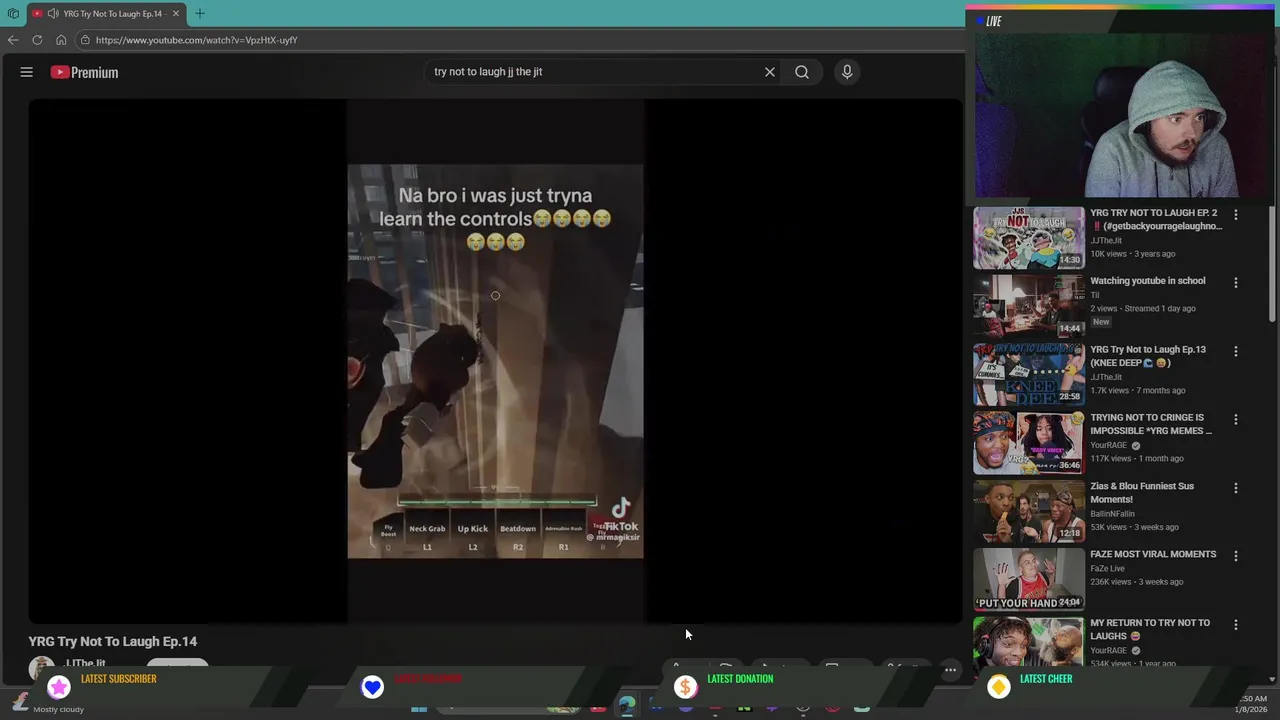Open KNEE DEEP Ep.13 thumbnail
This screenshot has width=1280, height=720.
1029,375
